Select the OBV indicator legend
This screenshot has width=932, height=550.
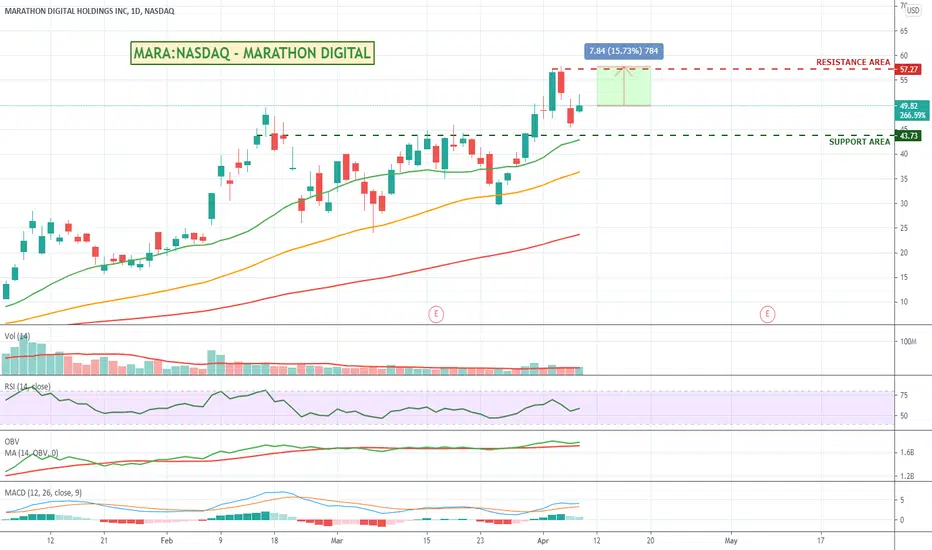pyautogui.click(x=12, y=442)
